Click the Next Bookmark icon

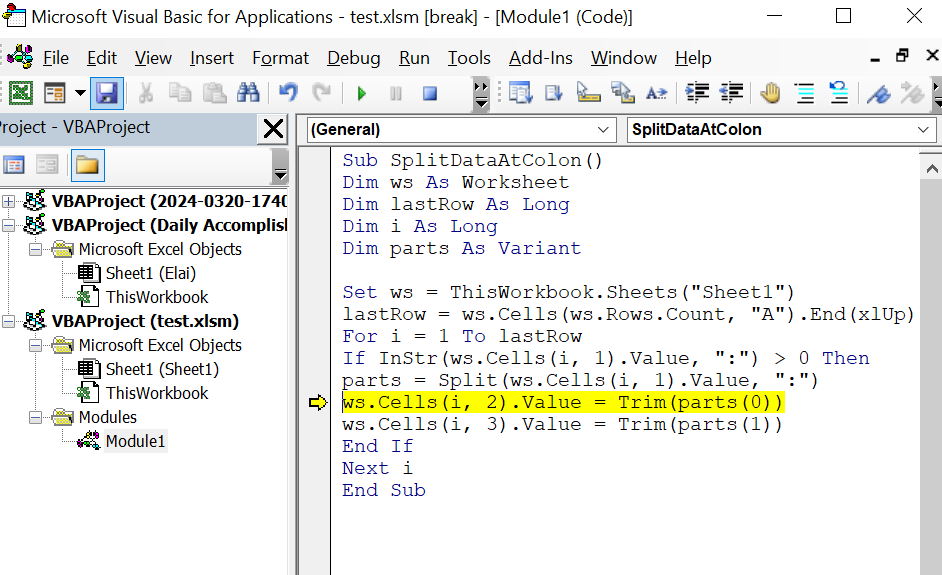click(912, 93)
